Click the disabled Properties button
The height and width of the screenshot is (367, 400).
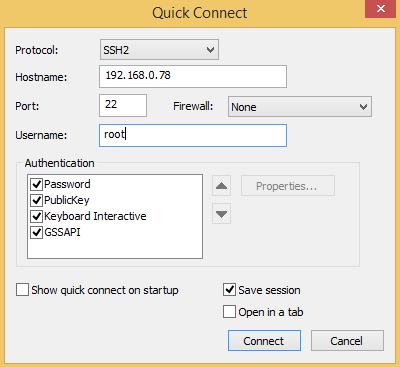pyautogui.click(x=288, y=186)
